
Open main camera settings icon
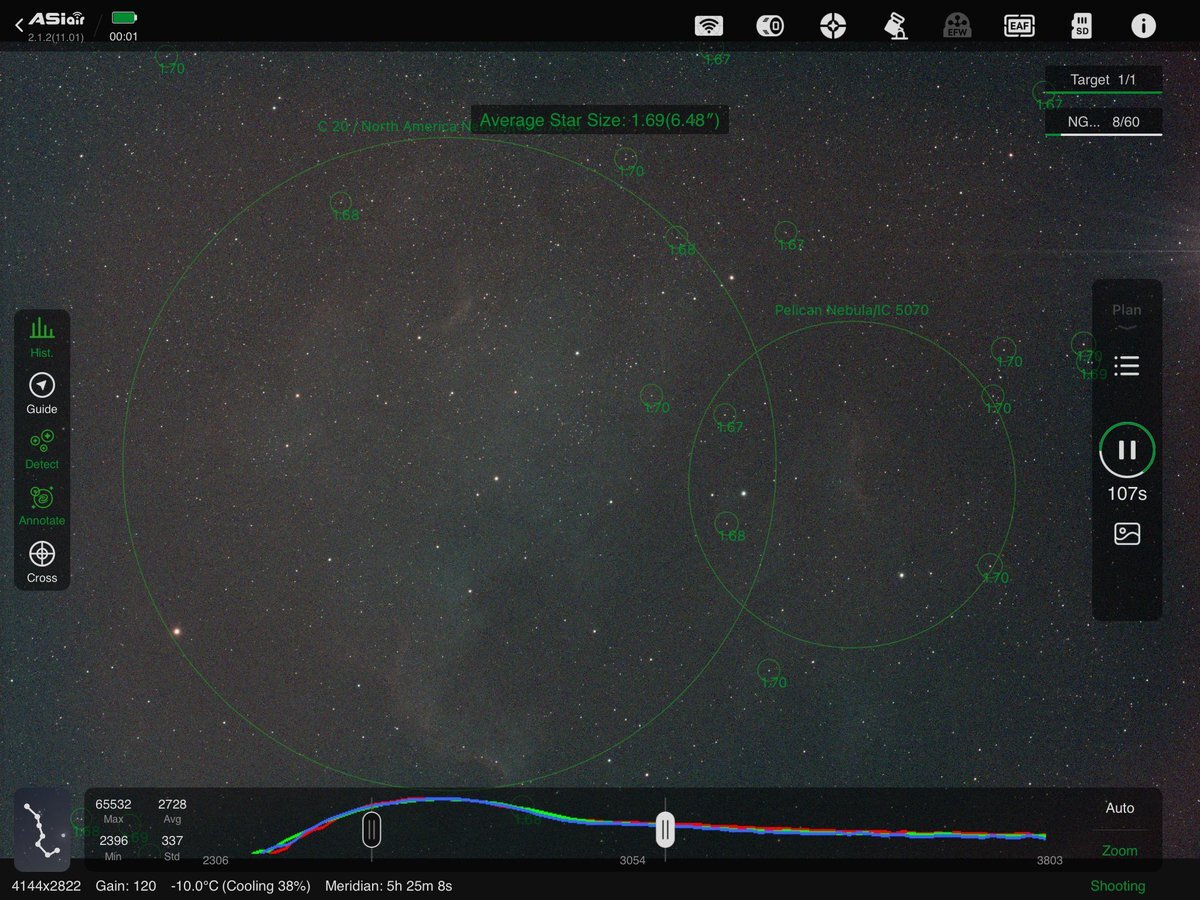pyautogui.click(x=769, y=26)
